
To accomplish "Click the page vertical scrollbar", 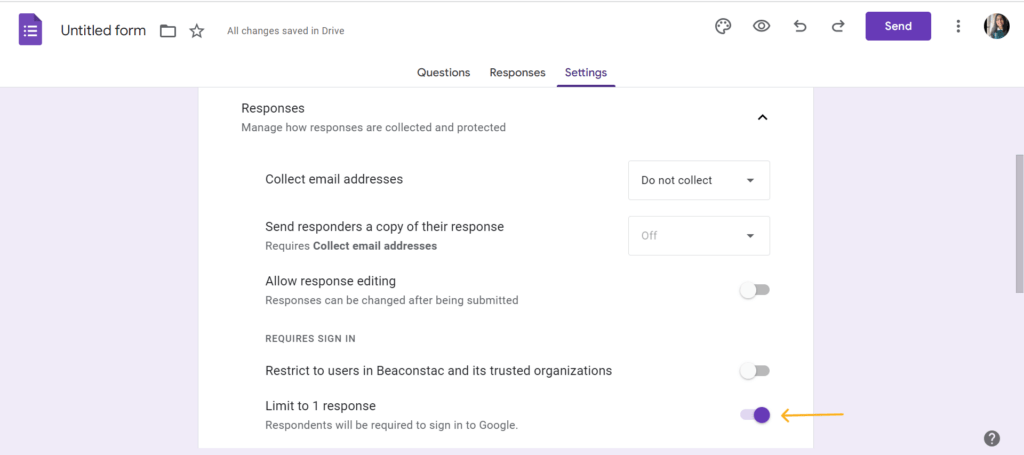I will 1019,223.
